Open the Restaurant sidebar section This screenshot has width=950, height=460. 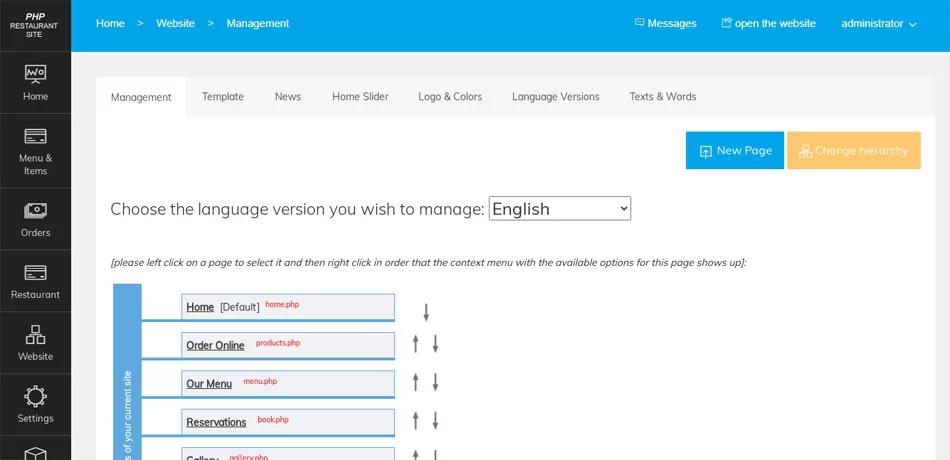(x=35, y=281)
